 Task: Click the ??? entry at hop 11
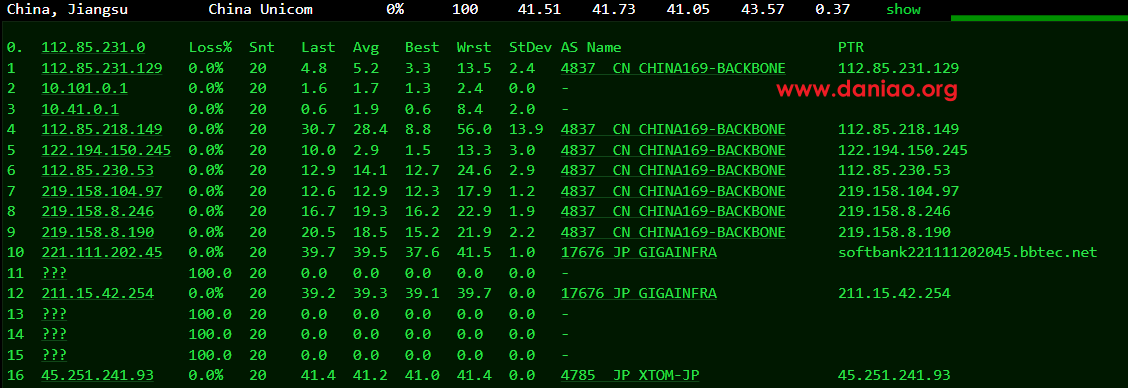[50, 274]
